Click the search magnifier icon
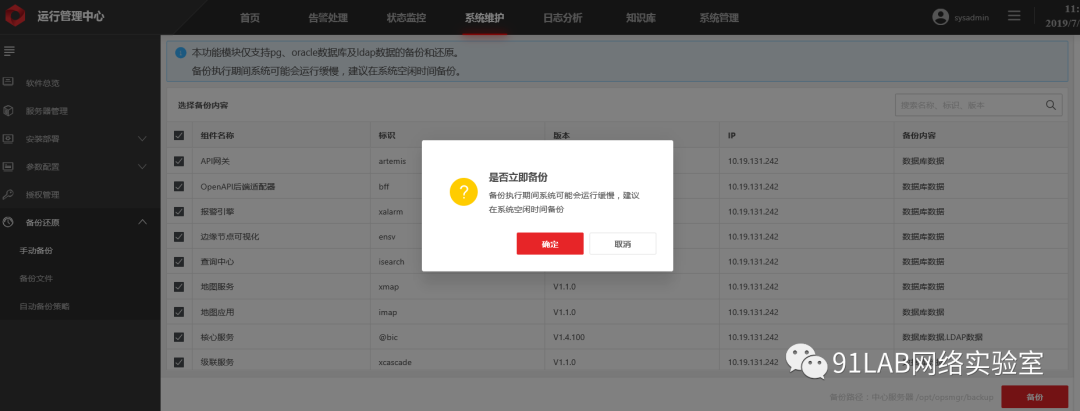The width and height of the screenshot is (1080, 411). 1050,105
